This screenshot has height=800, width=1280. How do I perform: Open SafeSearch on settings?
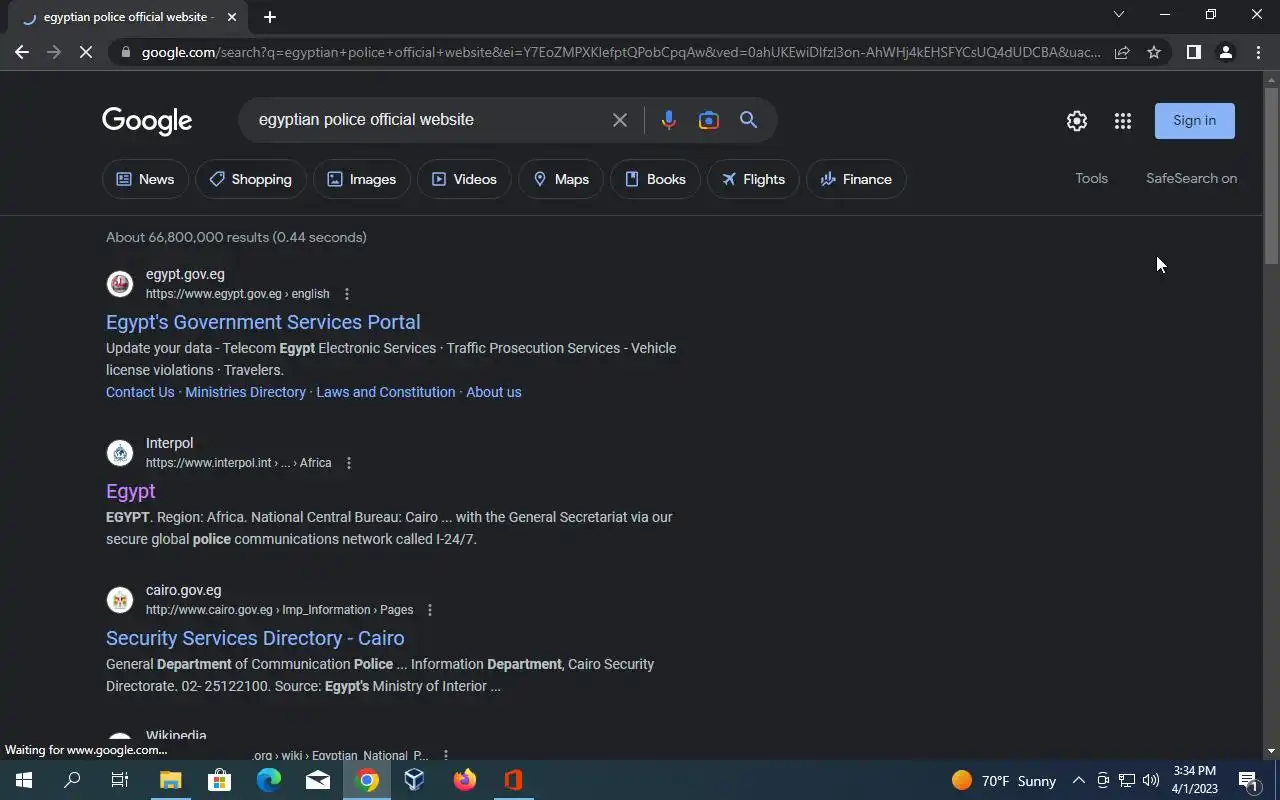(1191, 178)
